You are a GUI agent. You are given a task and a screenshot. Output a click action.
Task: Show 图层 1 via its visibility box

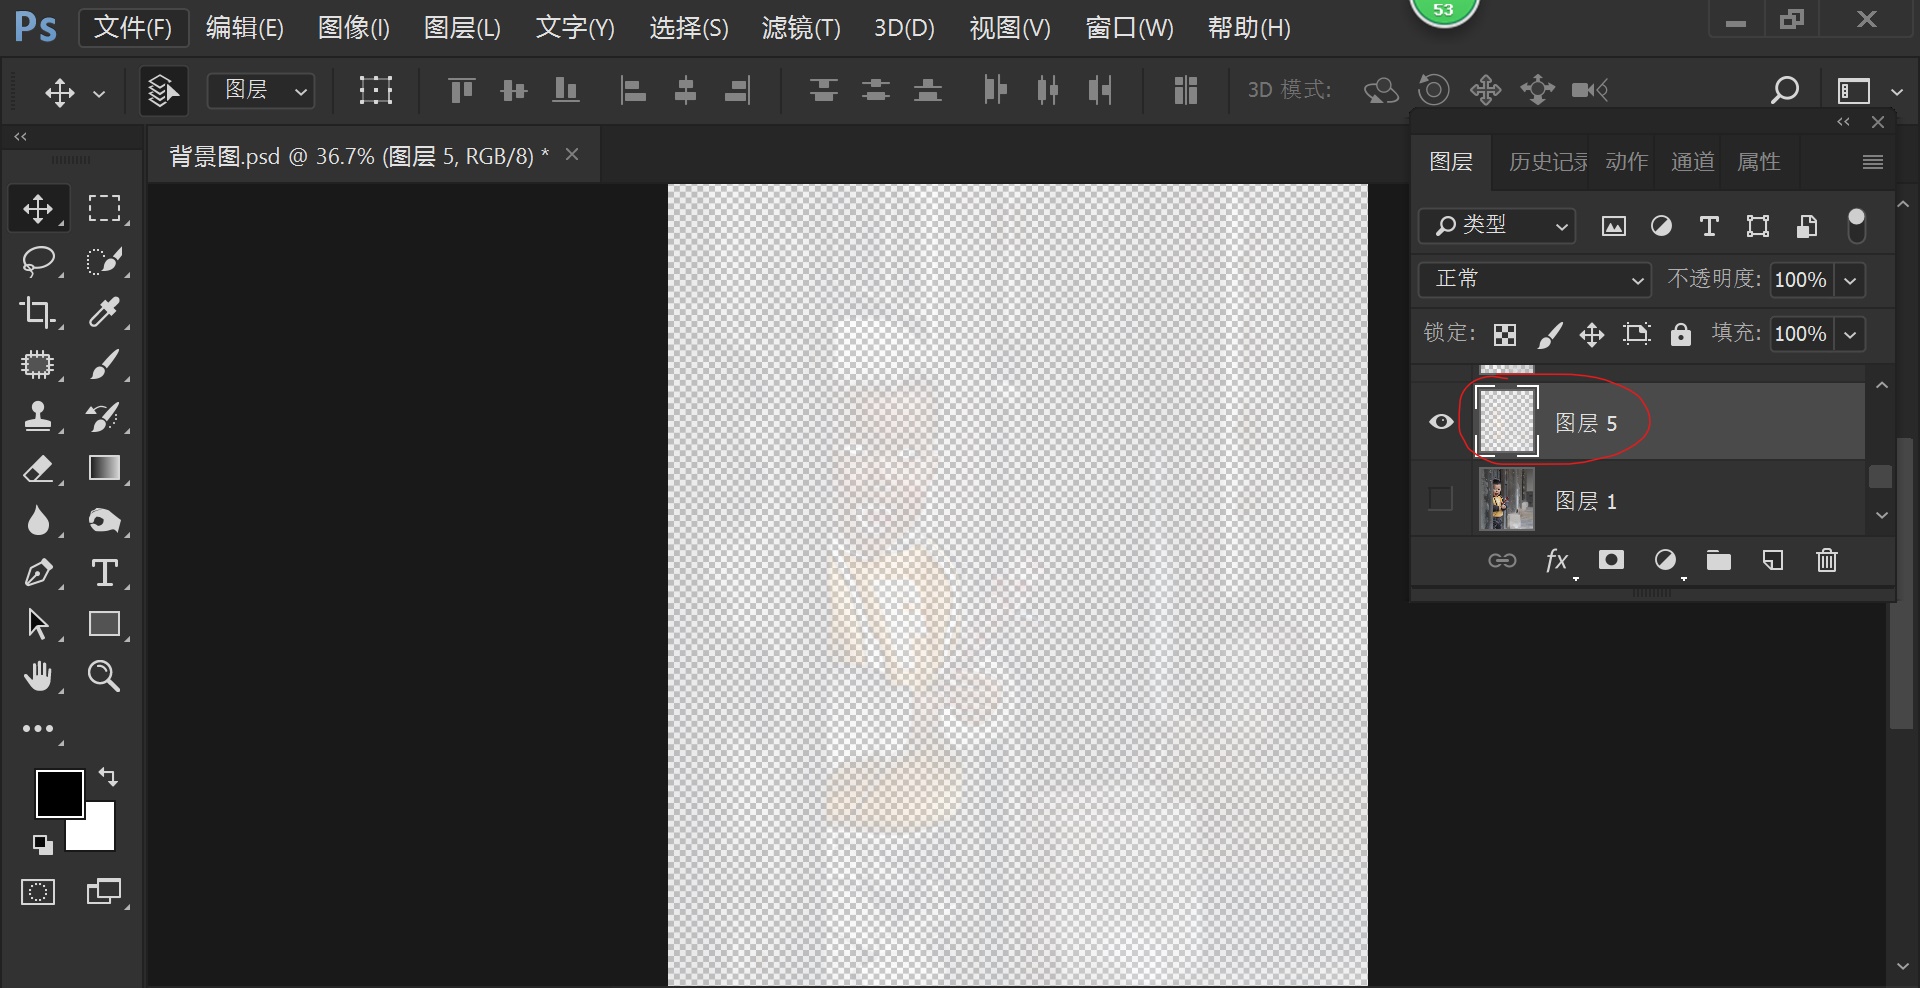[x=1440, y=498]
